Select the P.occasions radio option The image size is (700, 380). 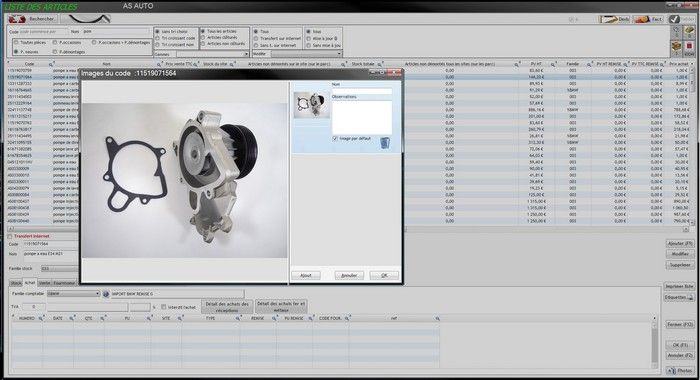point(55,42)
